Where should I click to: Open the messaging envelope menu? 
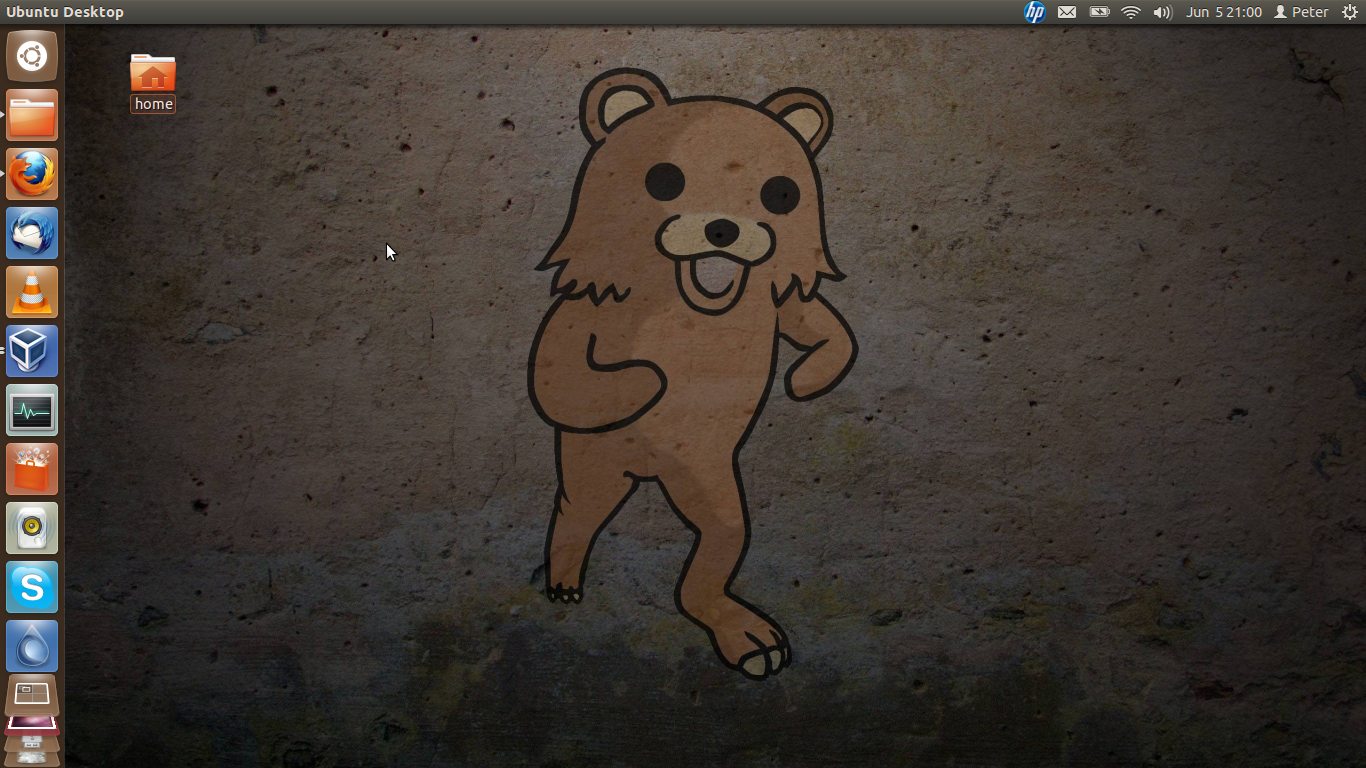(1067, 12)
